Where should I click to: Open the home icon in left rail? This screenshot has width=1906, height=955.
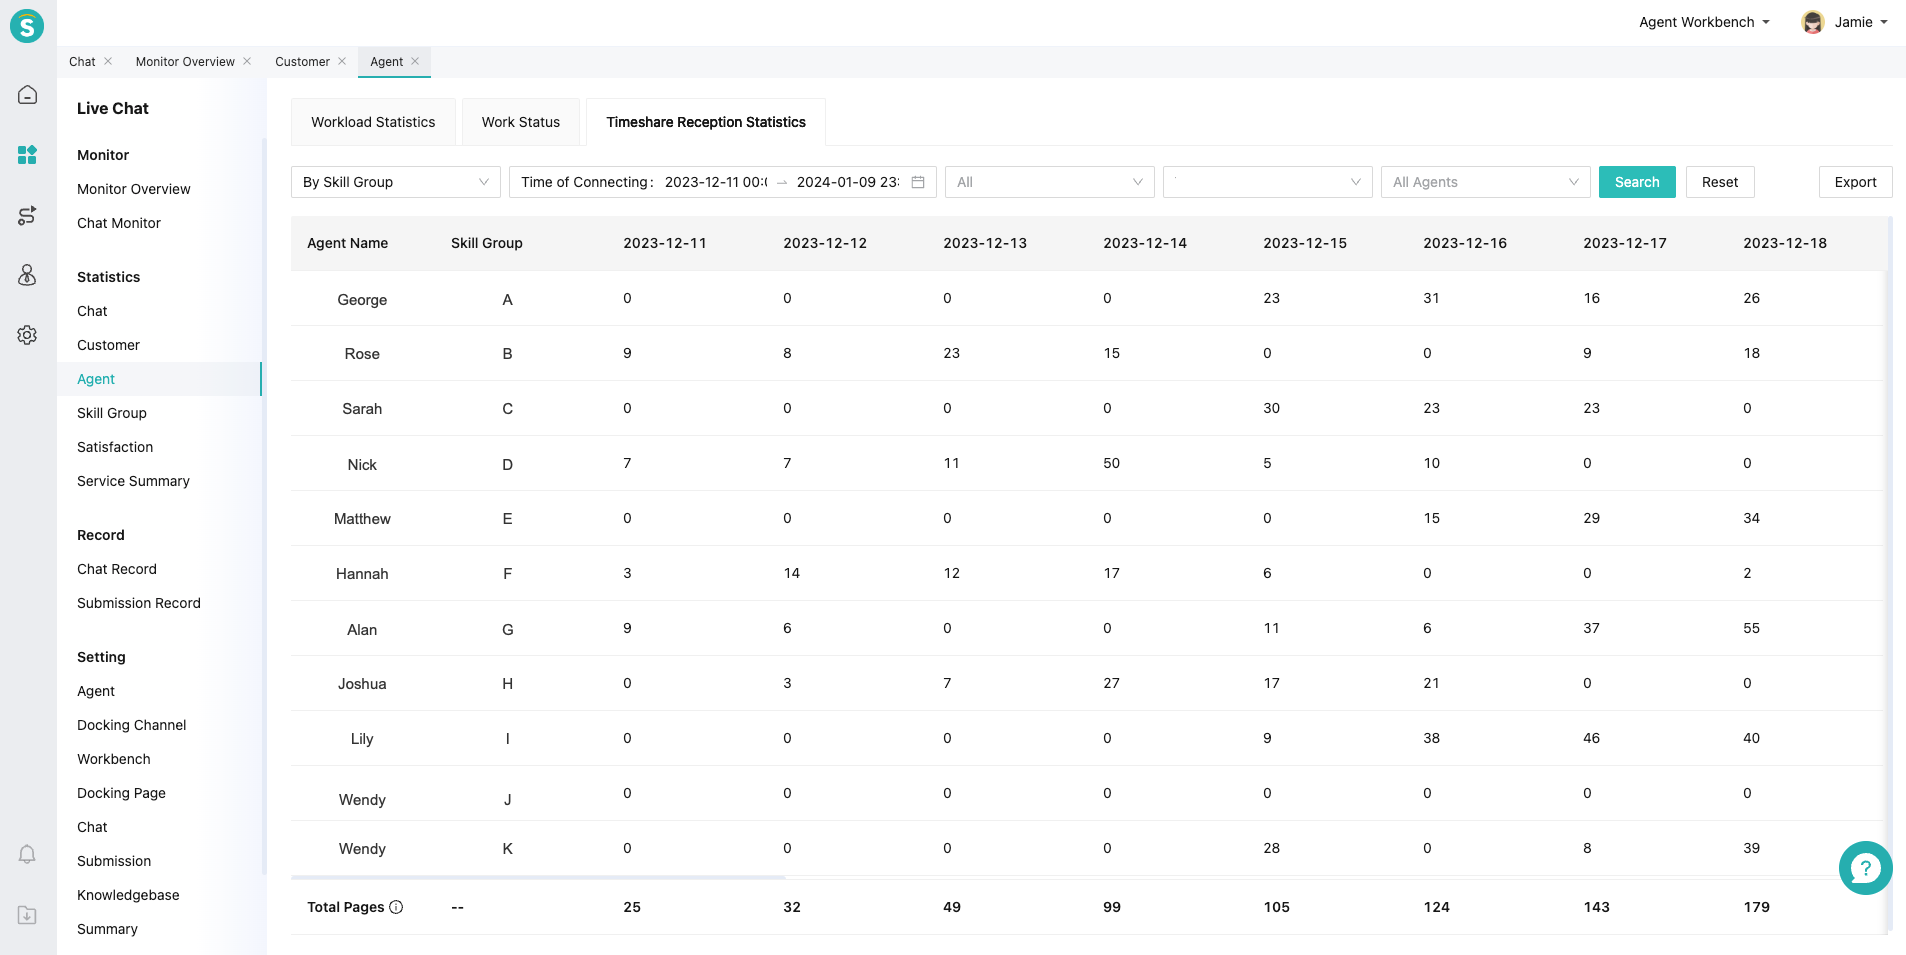28,95
